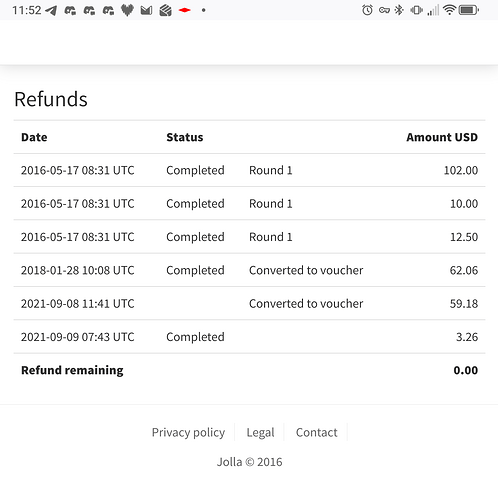Click Converted to voucher in 62.06 row

coord(306,270)
